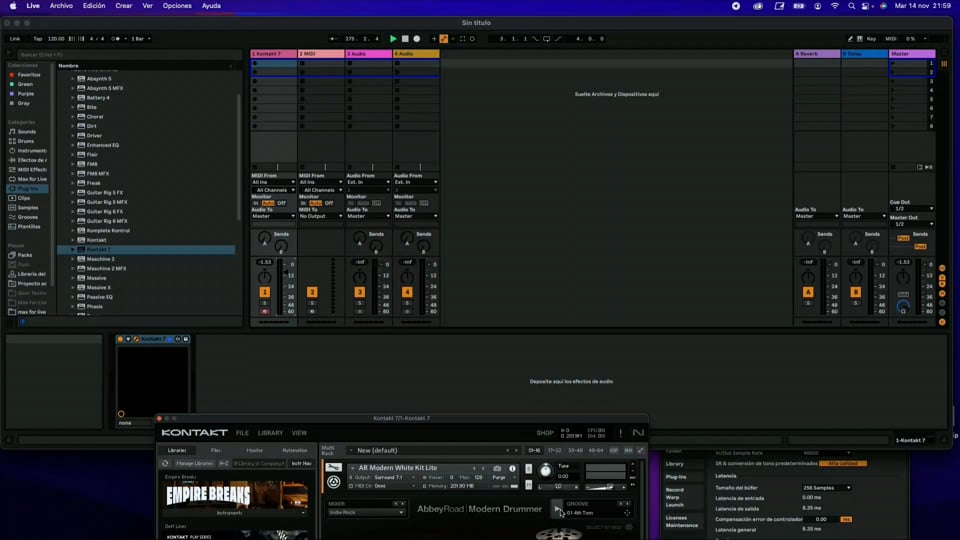This screenshot has height=540, width=960.
Task: Select the Purple collection tag
Action: tap(26, 94)
